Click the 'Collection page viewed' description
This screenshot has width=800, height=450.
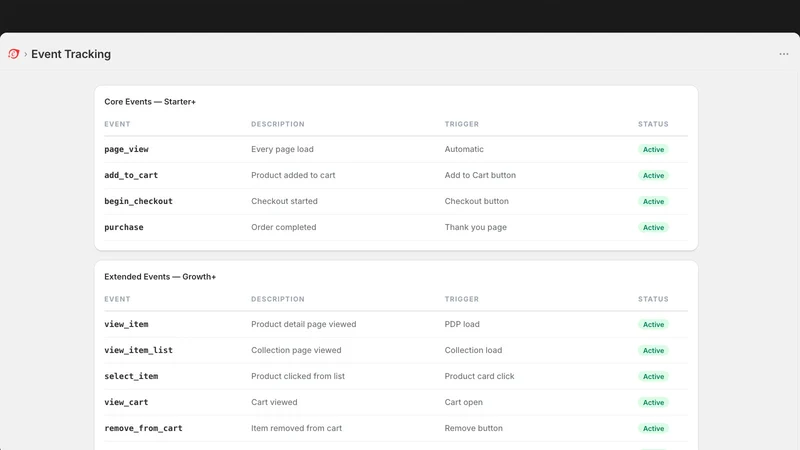(x=296, y=350)
